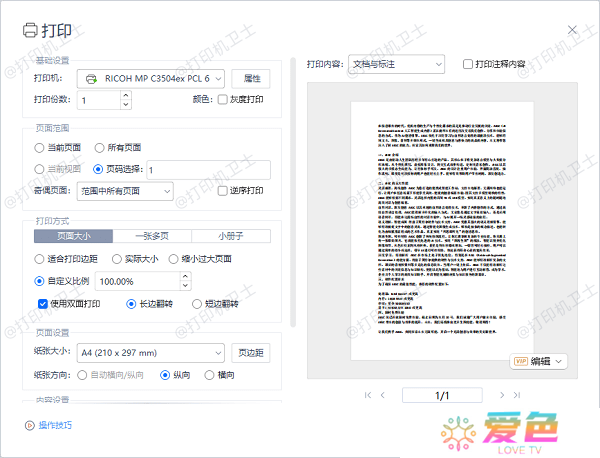Decrease the print copies count
This screenshot has width=600, height=458.
tap(126, 104)
